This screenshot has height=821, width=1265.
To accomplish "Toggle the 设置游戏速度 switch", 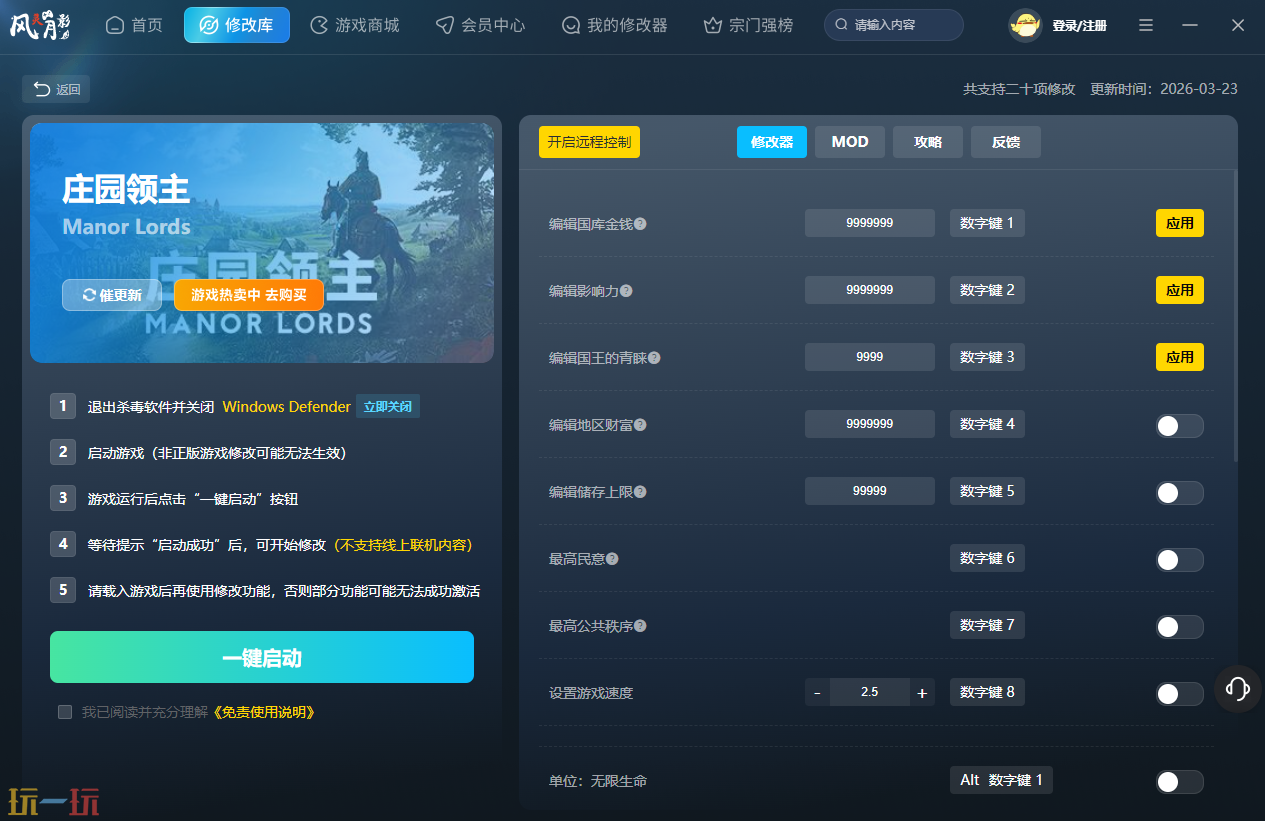I will point(1179,694).
